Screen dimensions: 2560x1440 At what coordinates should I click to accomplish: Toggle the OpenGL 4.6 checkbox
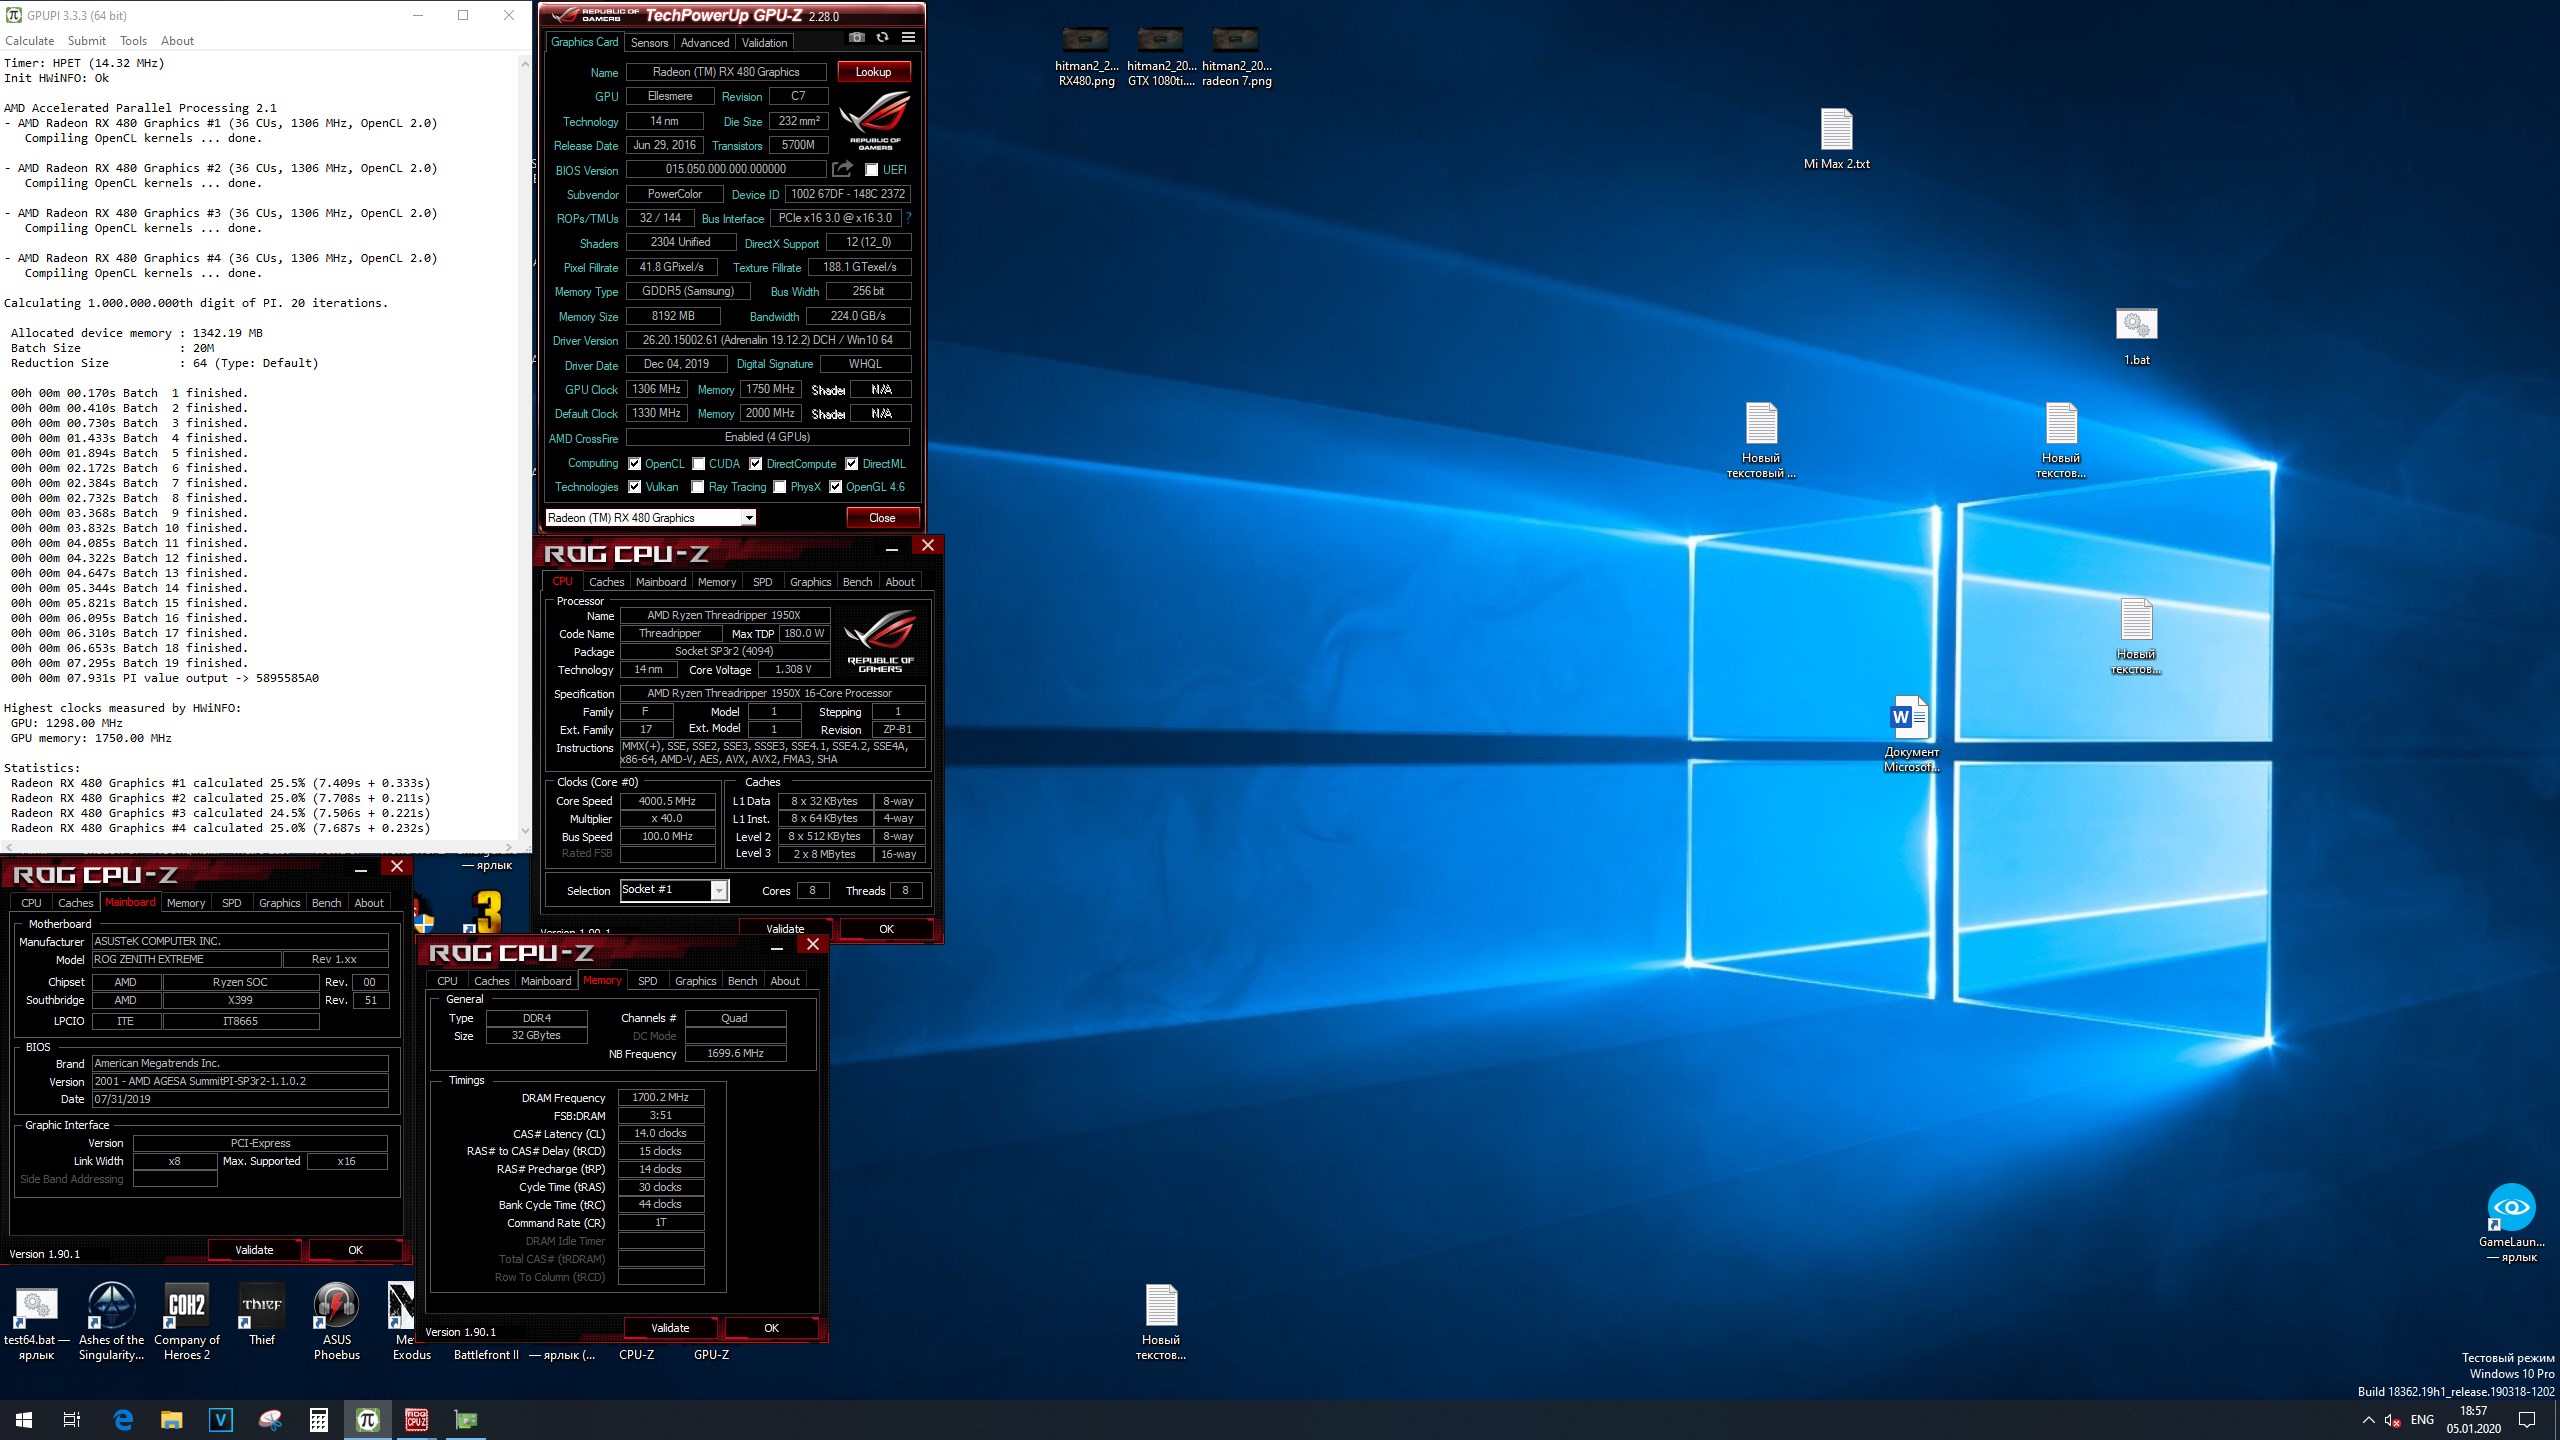point(835,487)
